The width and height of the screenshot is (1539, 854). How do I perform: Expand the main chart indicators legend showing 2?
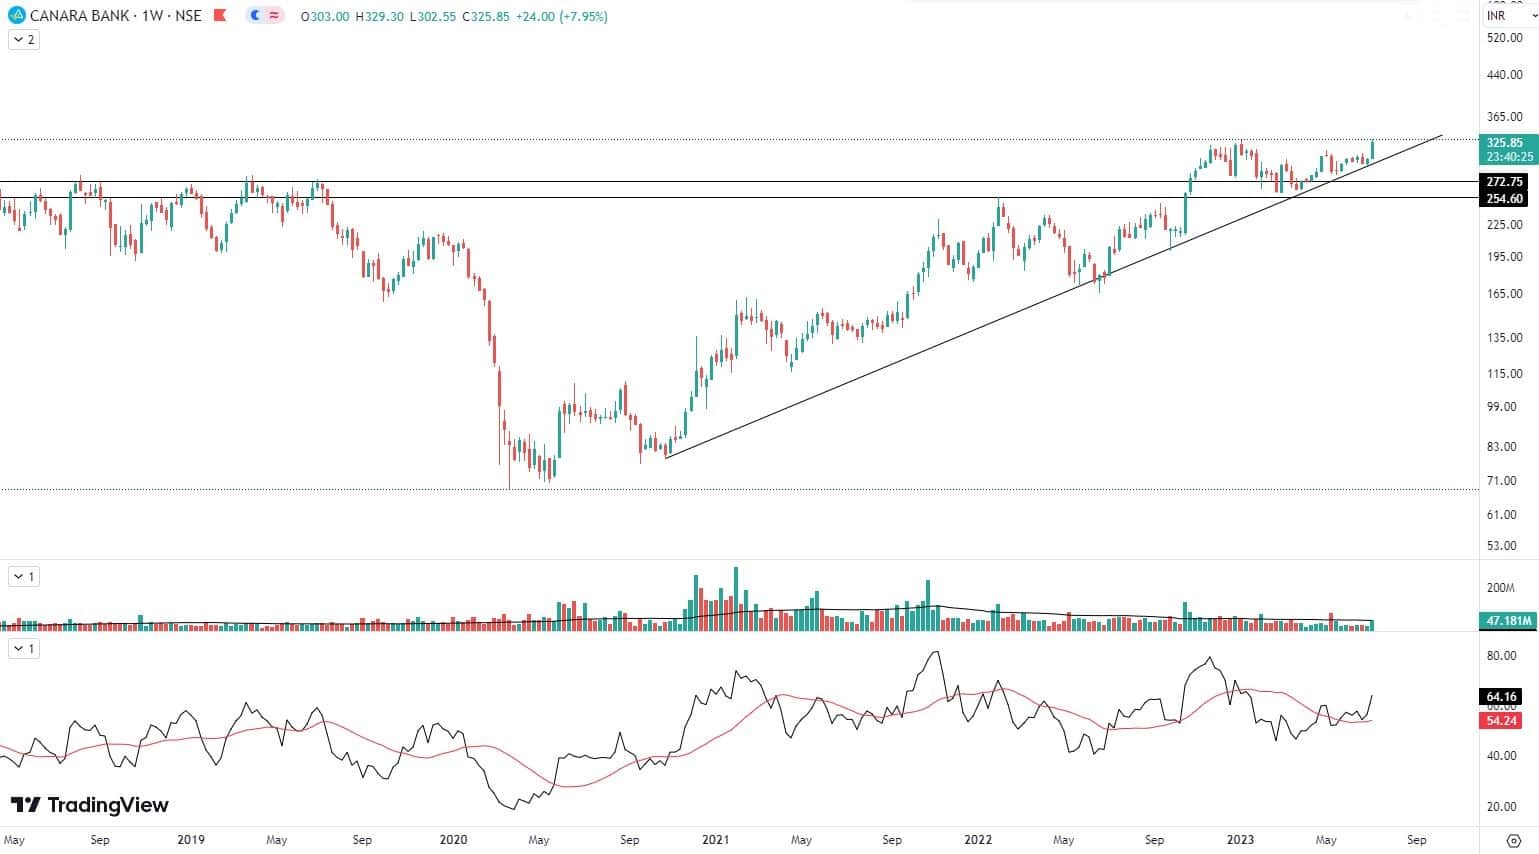[24, 40]
